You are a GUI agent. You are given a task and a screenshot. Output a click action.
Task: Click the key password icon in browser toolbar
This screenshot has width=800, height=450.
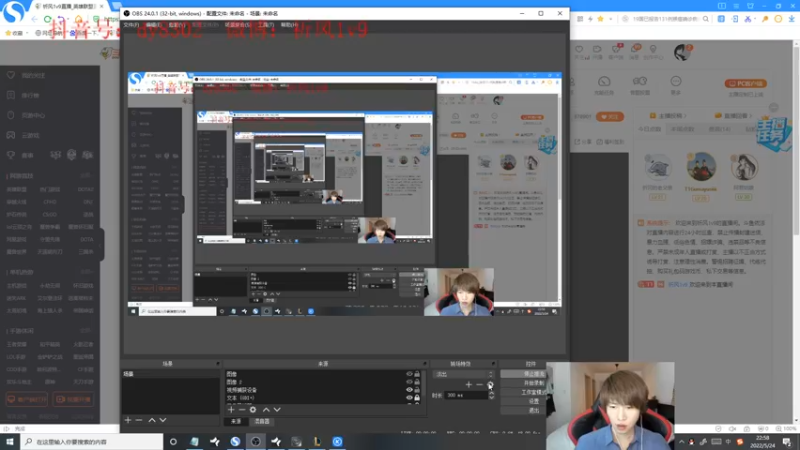765,19
